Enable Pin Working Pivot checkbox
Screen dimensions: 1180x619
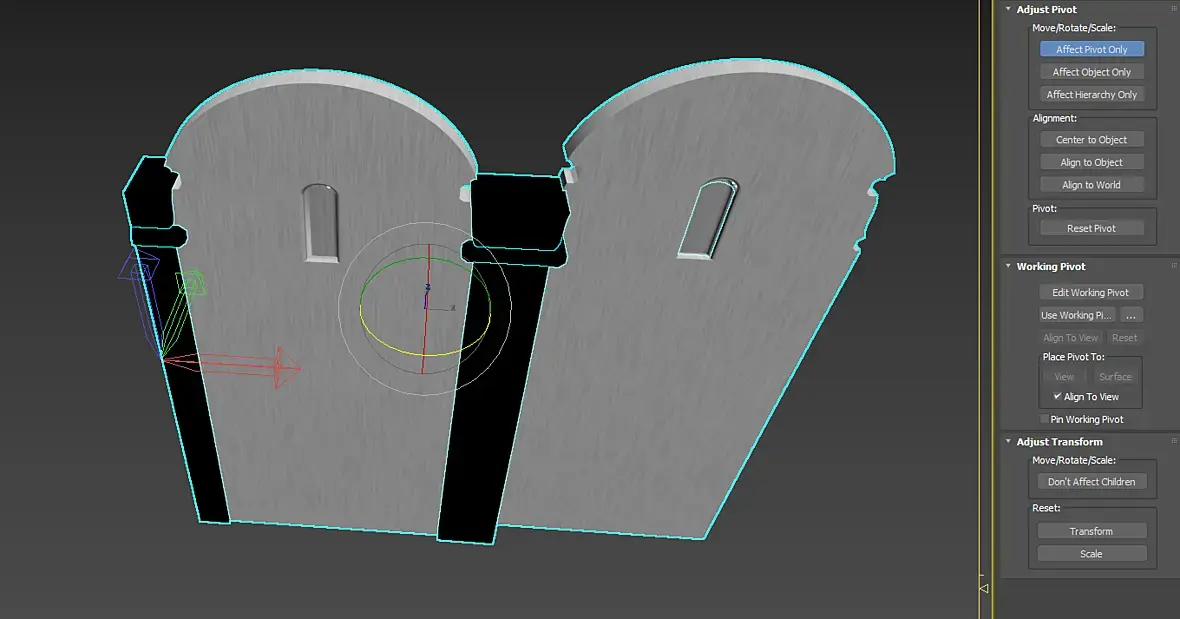1044,419
